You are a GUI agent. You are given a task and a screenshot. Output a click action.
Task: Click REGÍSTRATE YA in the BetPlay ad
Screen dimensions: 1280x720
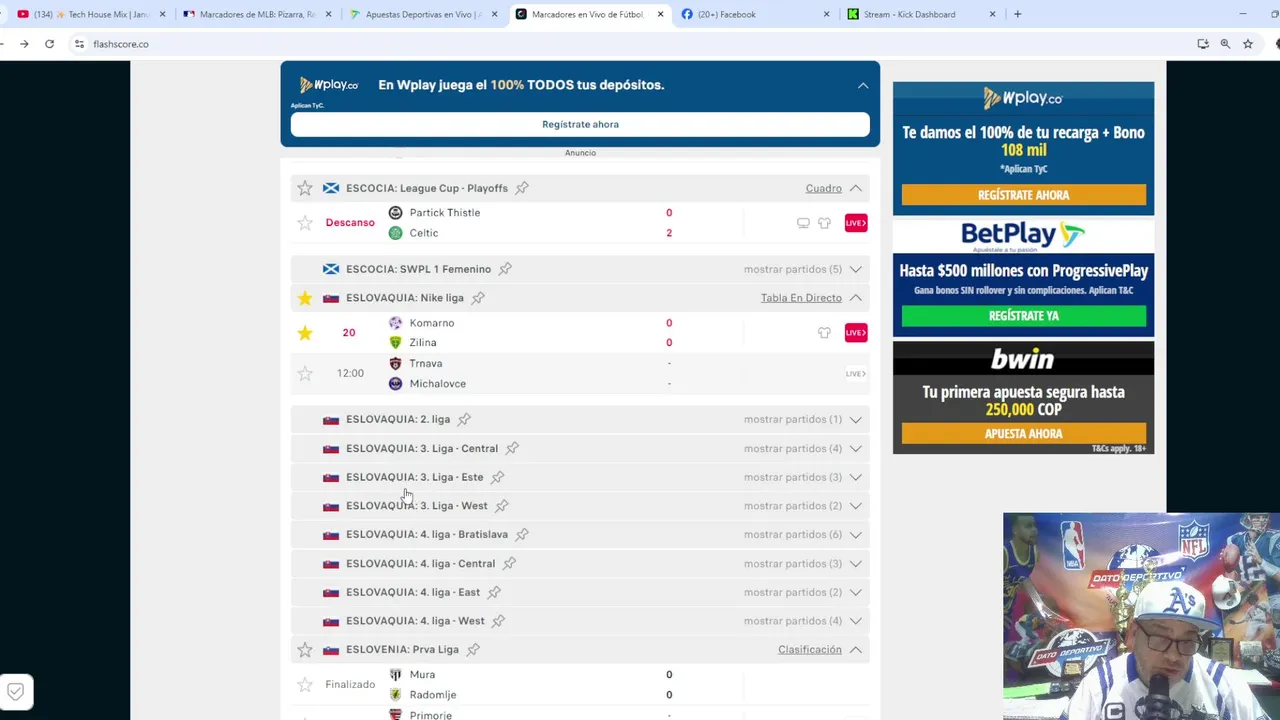click(1024, 316)
